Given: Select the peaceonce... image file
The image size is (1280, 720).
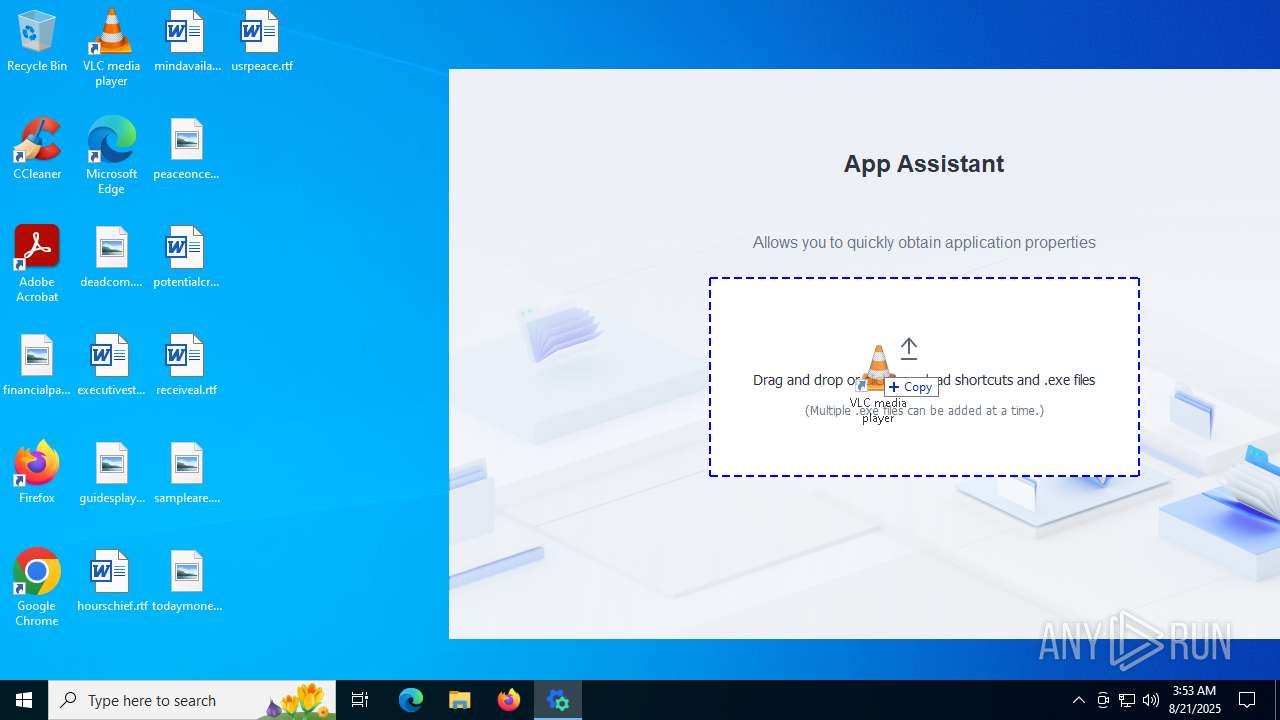Looking at the screenshot, I should pyautogui.click(x=186, y=150).
